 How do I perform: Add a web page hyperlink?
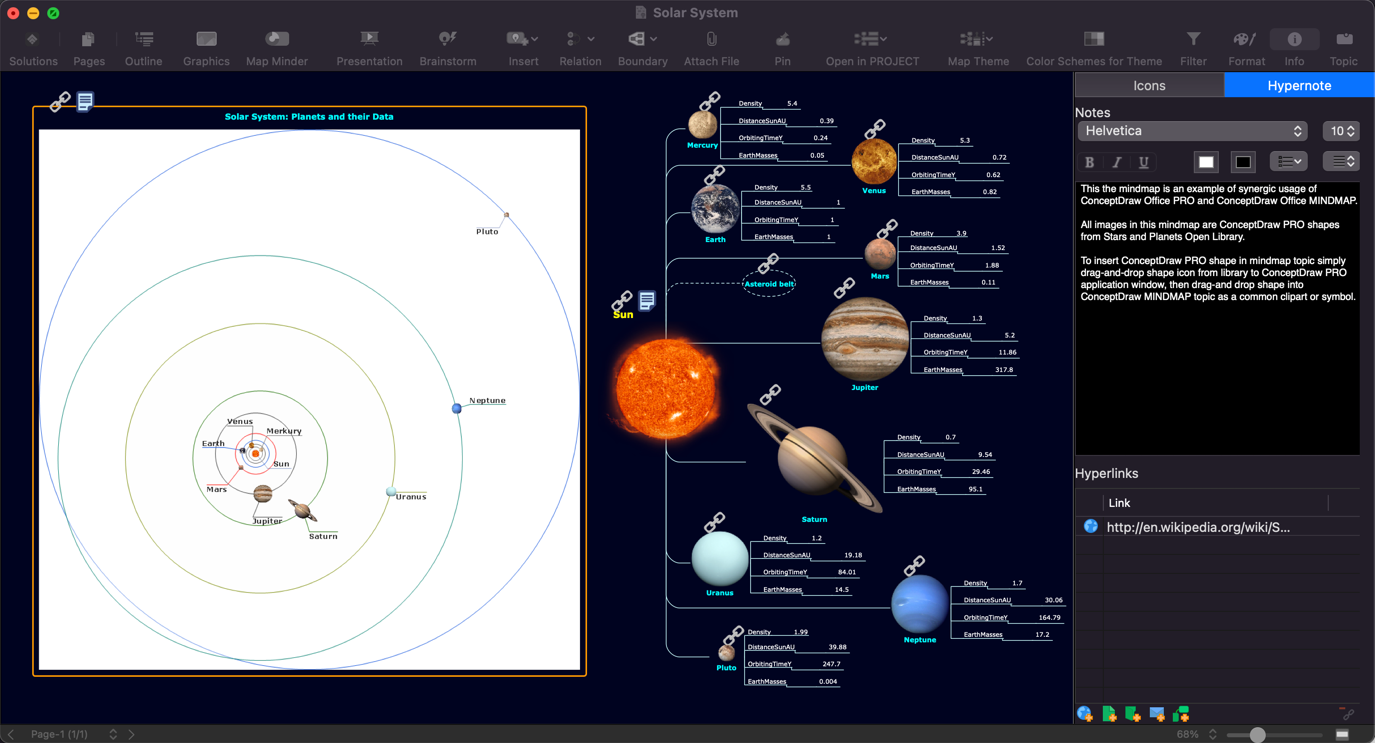pyautogui.click(x=1085, y=714)
